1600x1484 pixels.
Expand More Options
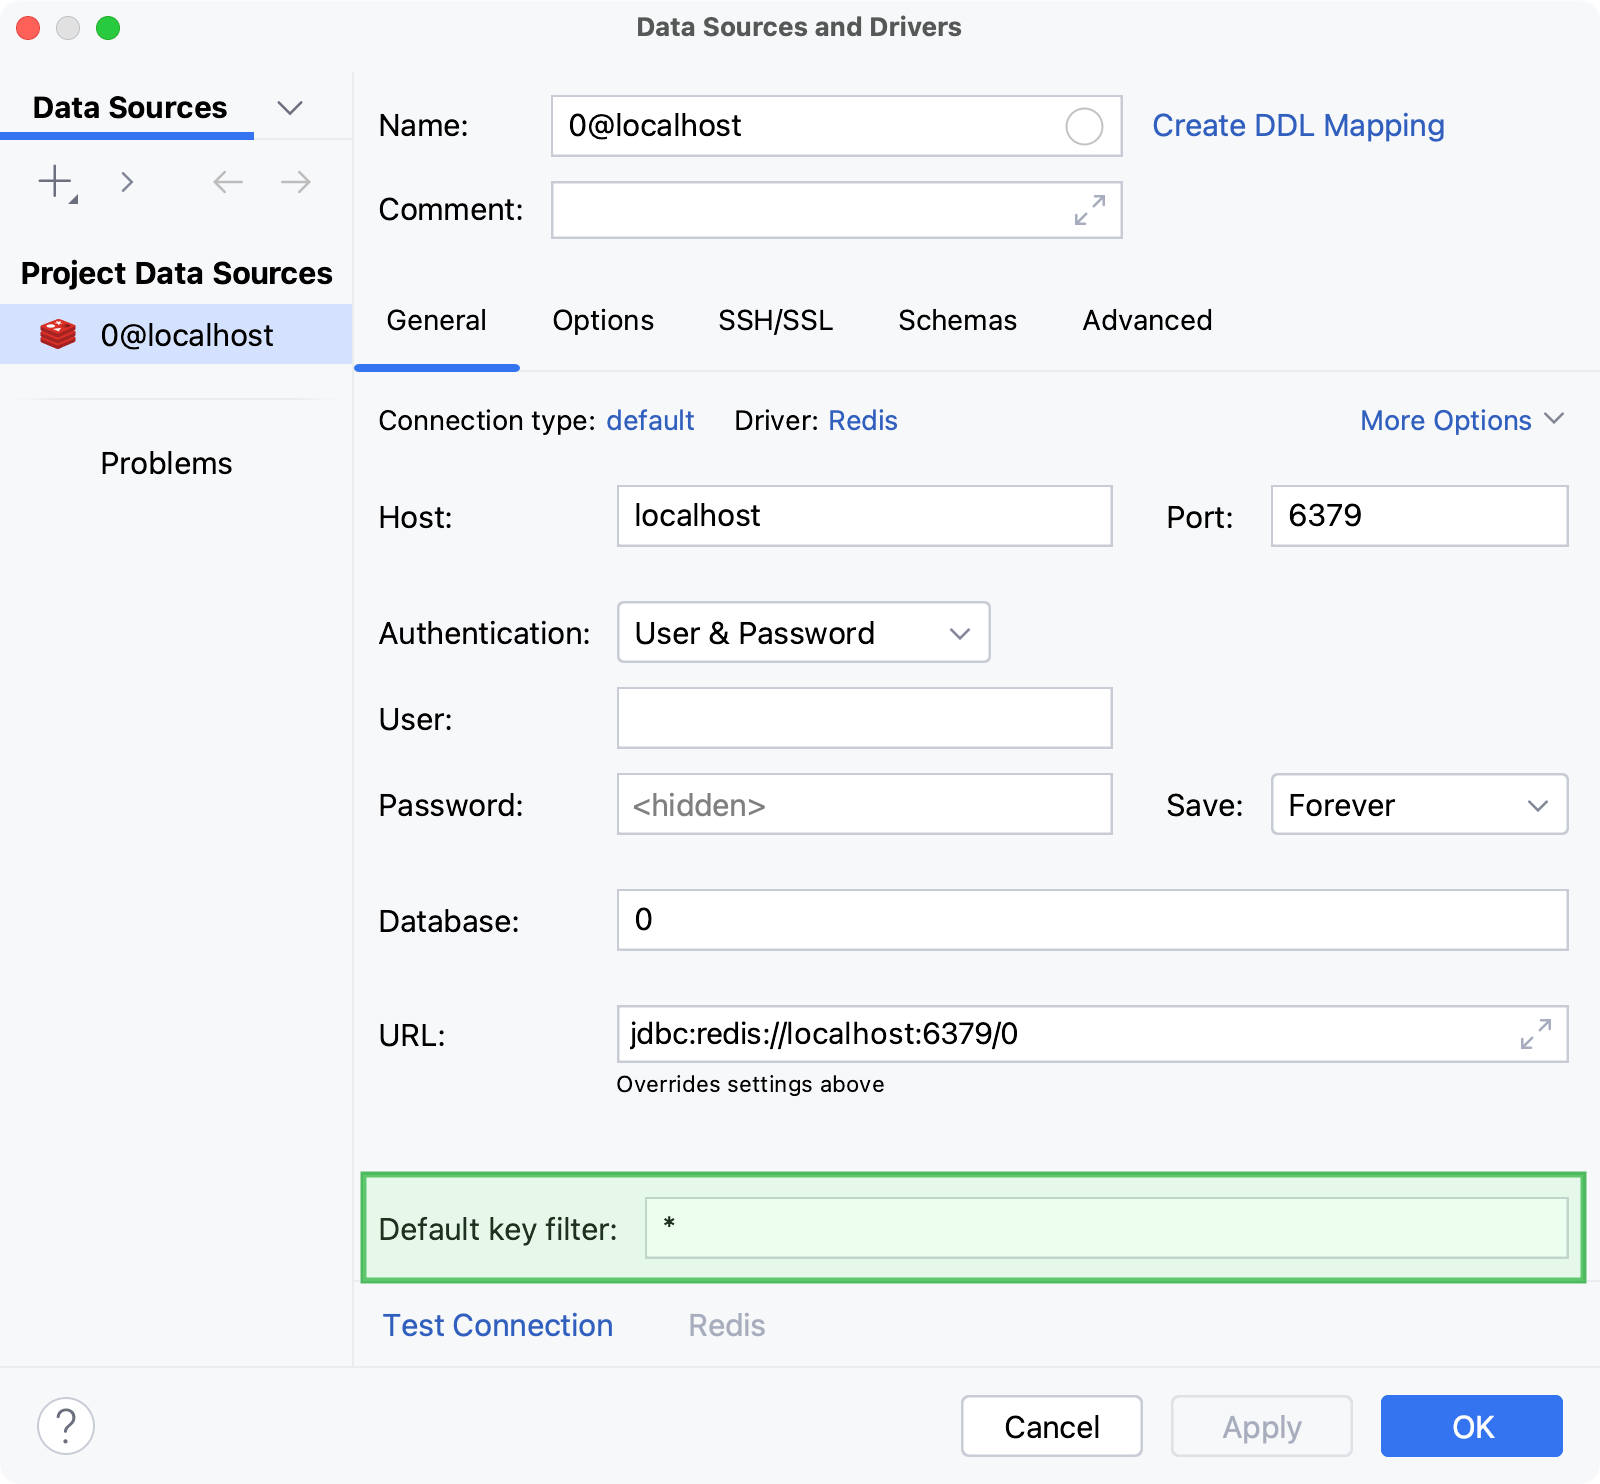click(x=1460, y=420)
